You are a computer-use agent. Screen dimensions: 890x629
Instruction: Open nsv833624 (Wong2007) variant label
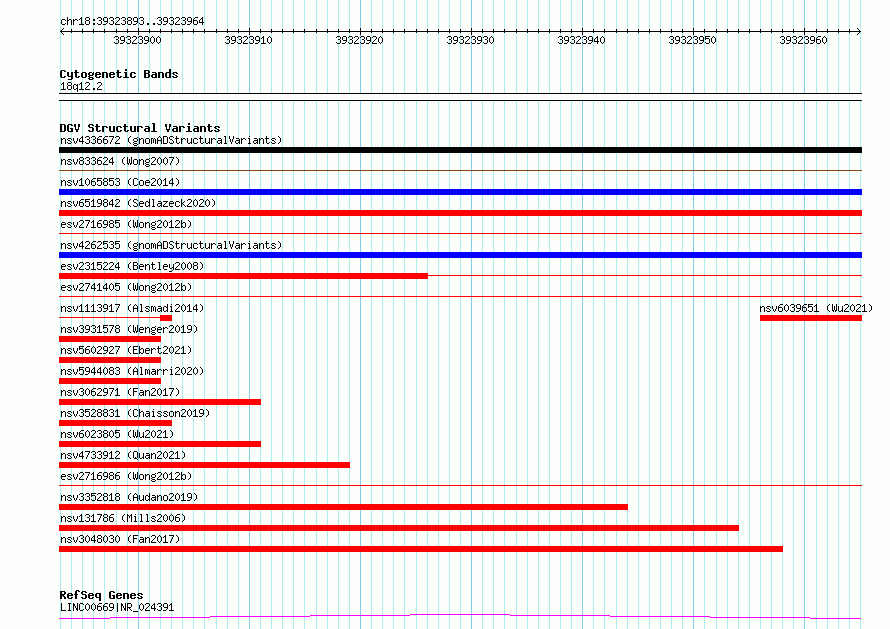coord(120,161)
